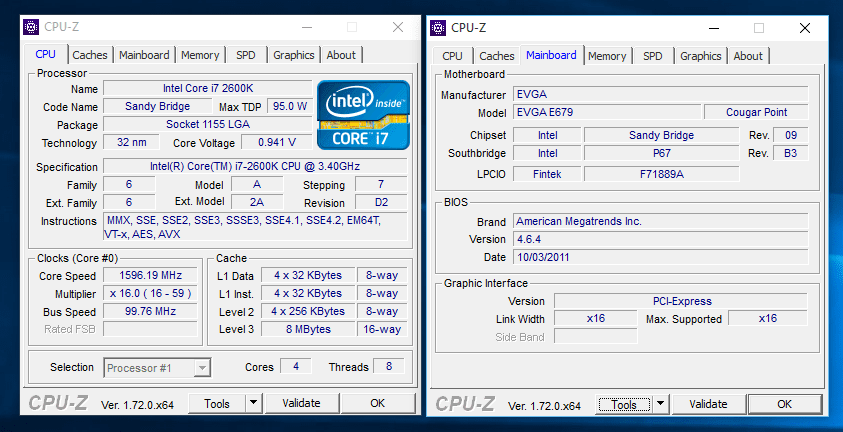Open Memory tab in right CPU-Z window
The height and width of the screenshot is (432, 843).
607,56
